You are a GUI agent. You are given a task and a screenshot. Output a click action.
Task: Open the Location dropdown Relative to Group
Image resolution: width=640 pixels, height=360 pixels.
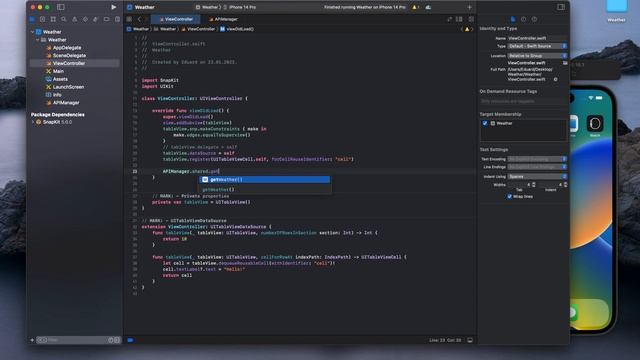coord(537,56)
